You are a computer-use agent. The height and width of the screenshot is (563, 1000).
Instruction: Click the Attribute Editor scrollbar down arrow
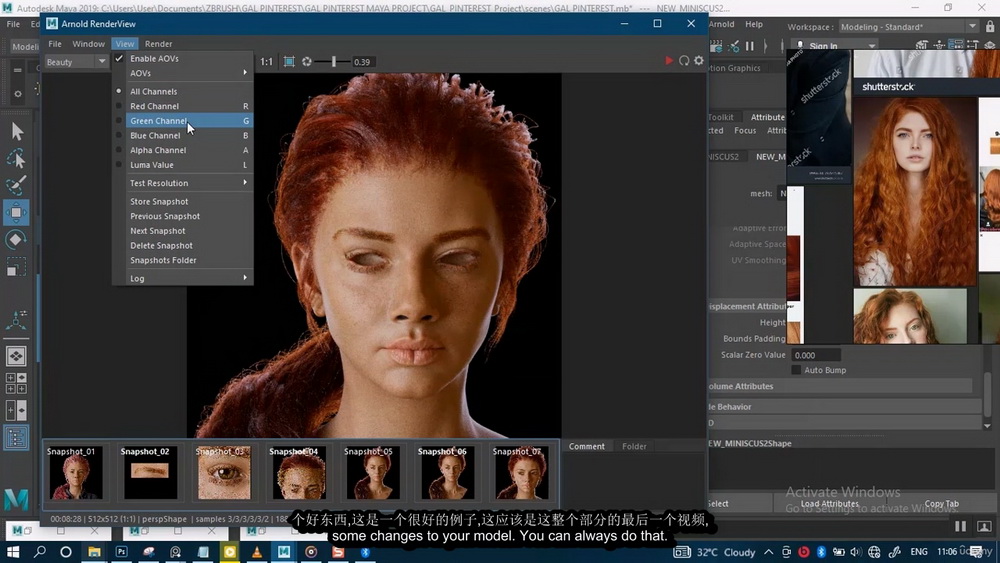987,426
